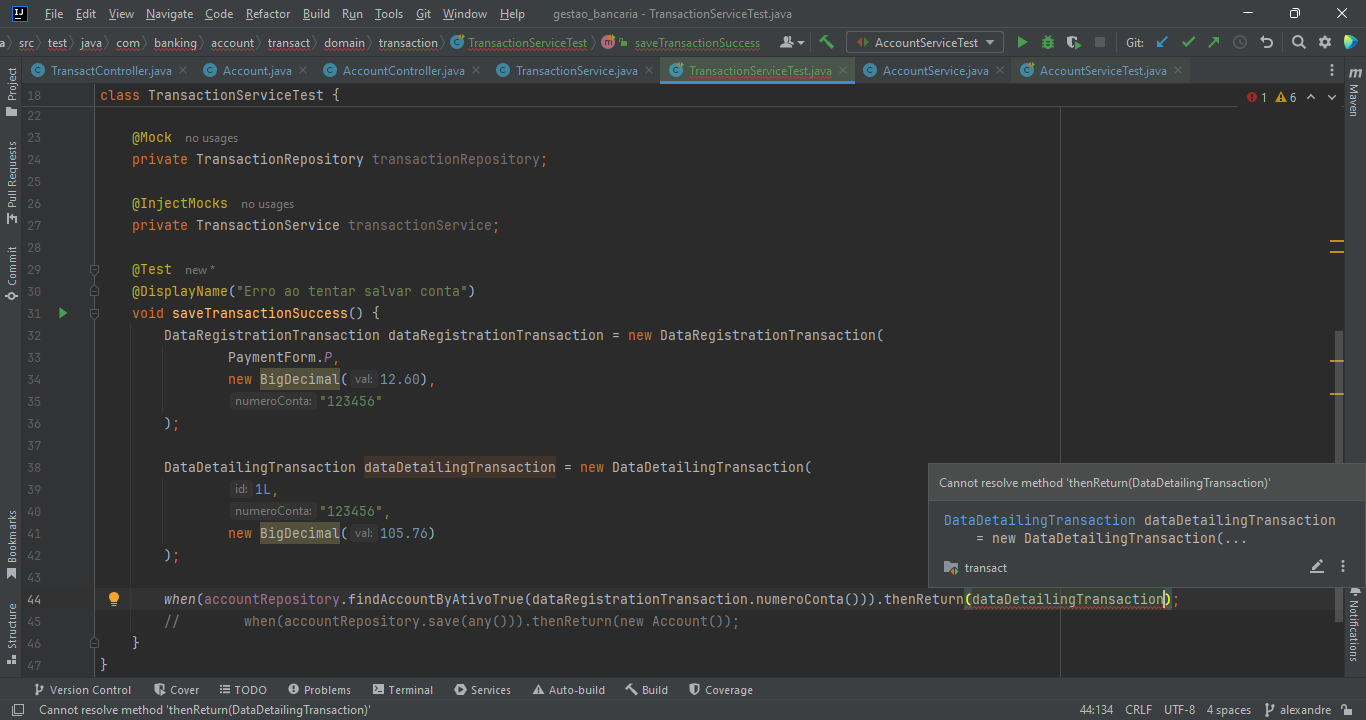Open IDE settings gear icon
1366x720 pixels.
click(1325, 42)
